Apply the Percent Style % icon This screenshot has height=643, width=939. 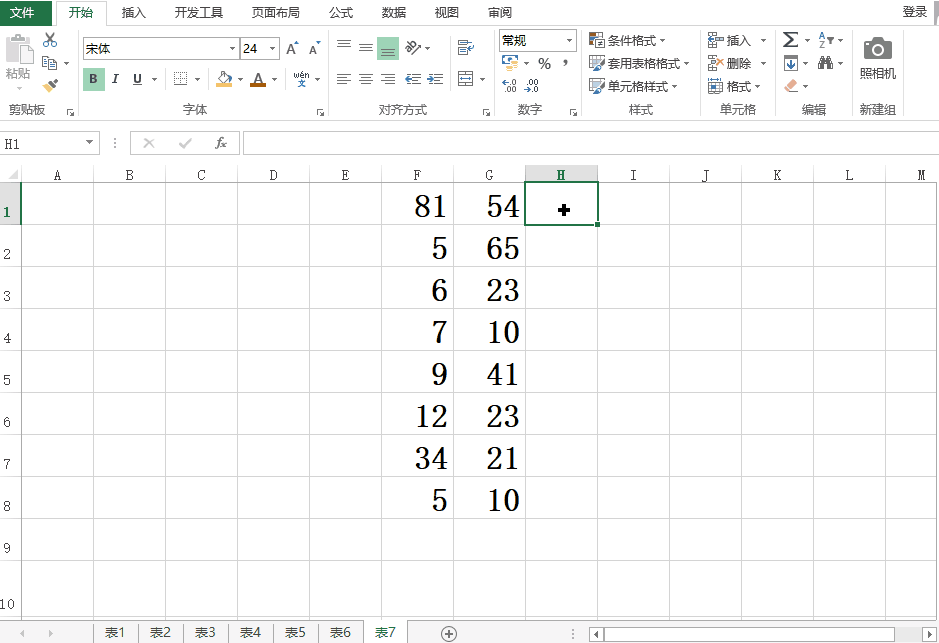pyautogui.click(x=543, y=62)
